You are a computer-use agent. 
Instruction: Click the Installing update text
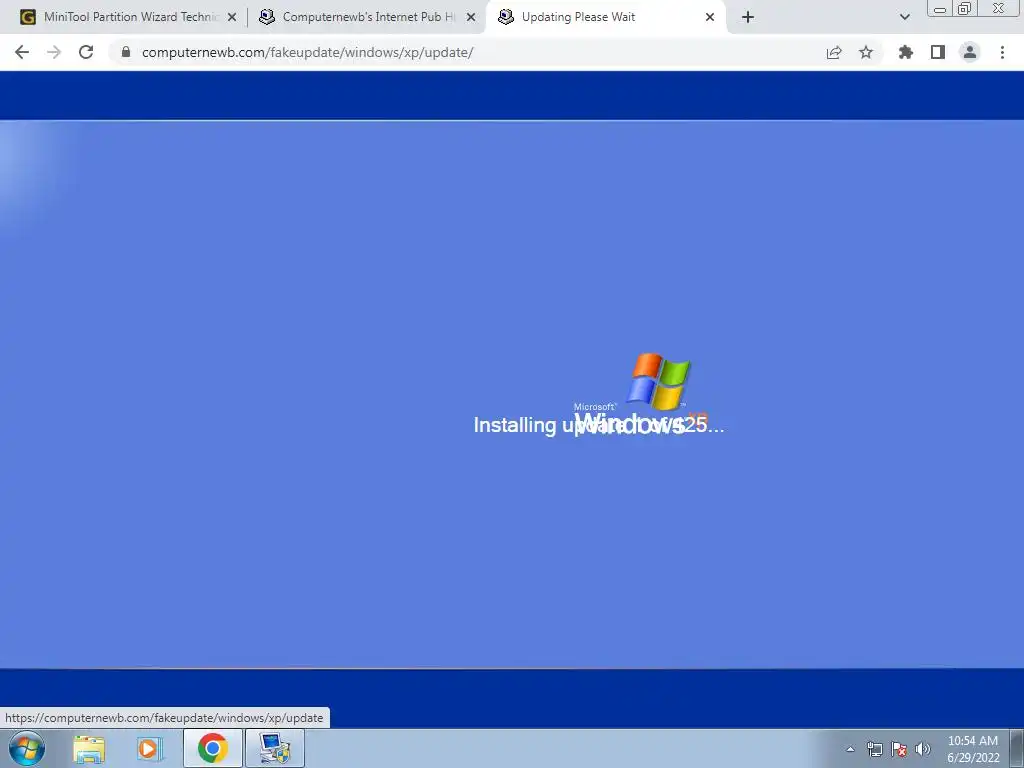click(x=599, y=425)
